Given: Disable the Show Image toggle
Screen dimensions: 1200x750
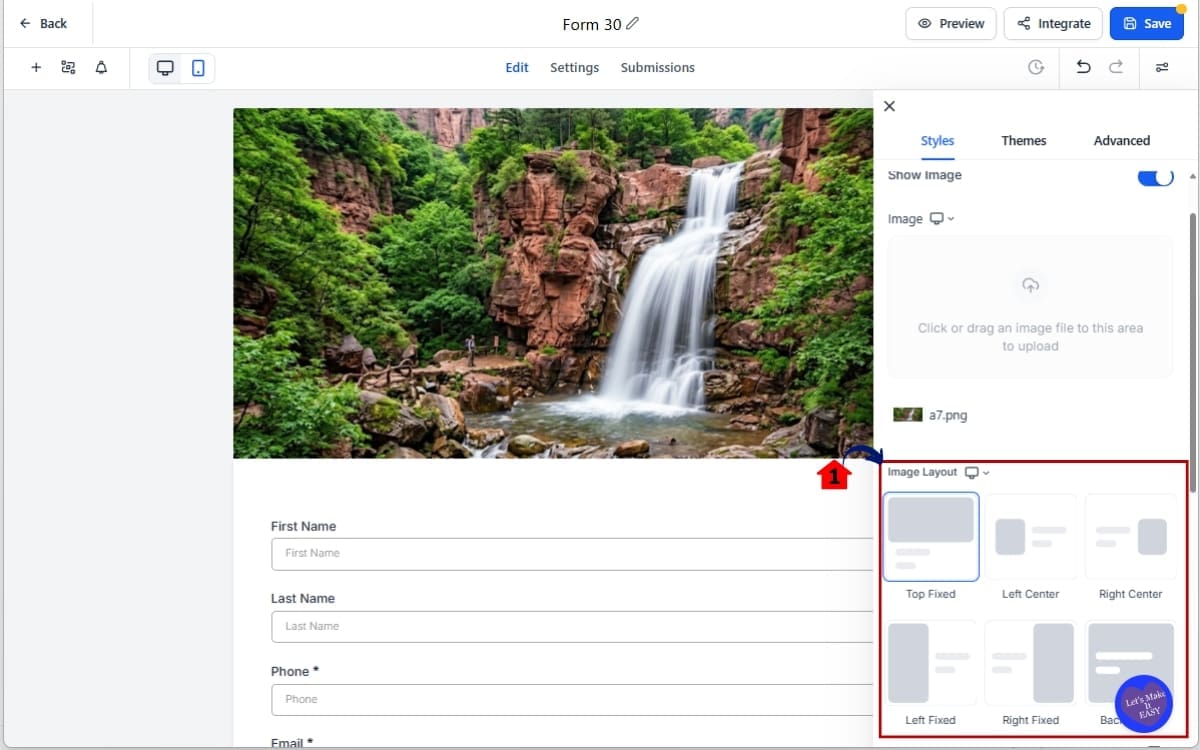Looking at the screenshot, I should (x=1155, y=176).
